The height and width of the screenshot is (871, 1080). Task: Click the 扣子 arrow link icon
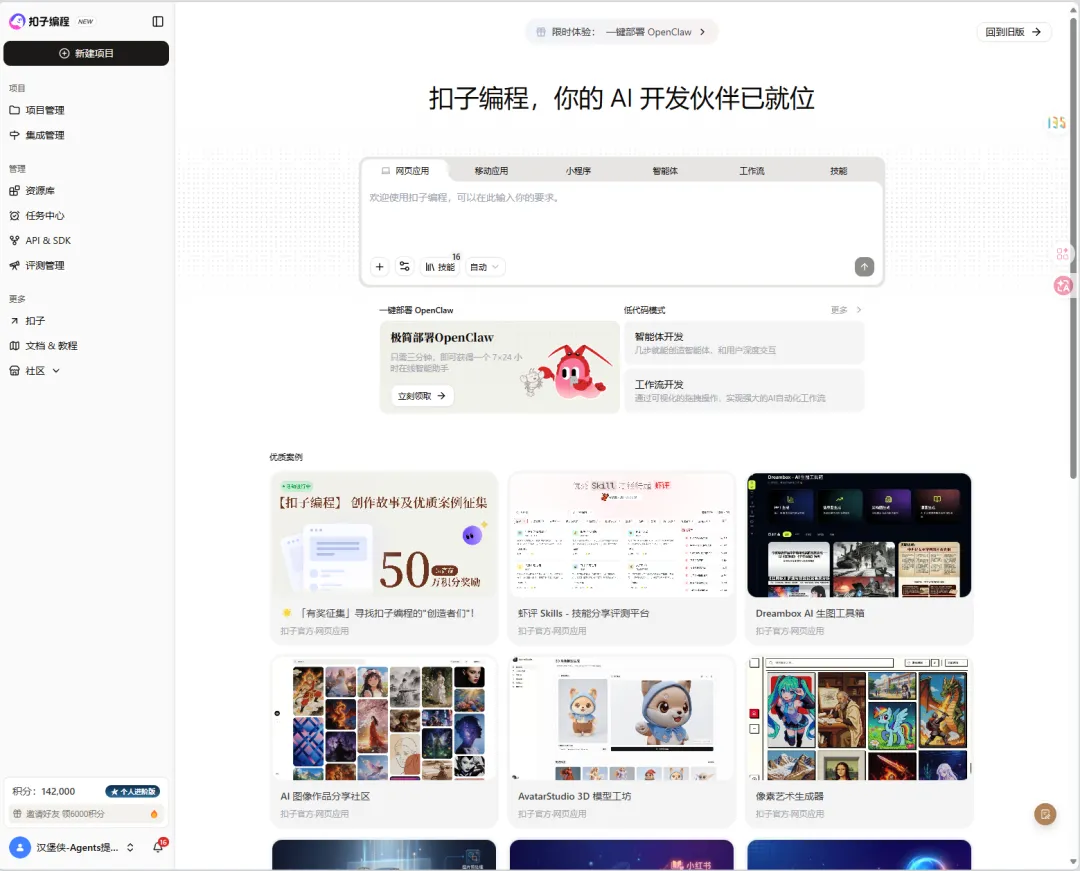(14, 321)
